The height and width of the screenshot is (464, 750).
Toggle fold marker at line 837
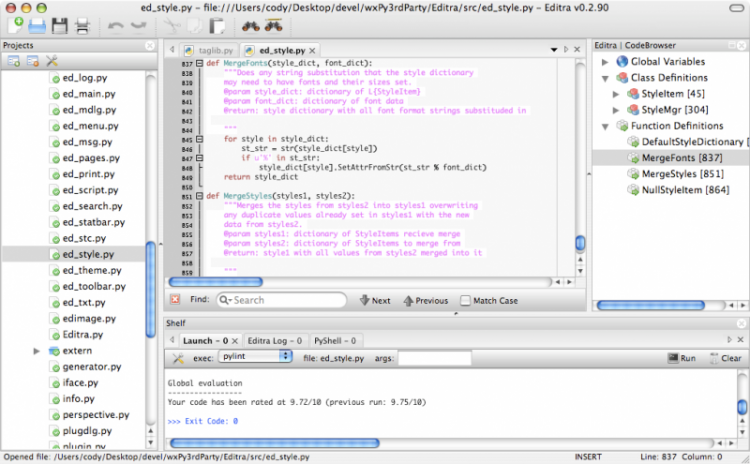click(199, 63)
